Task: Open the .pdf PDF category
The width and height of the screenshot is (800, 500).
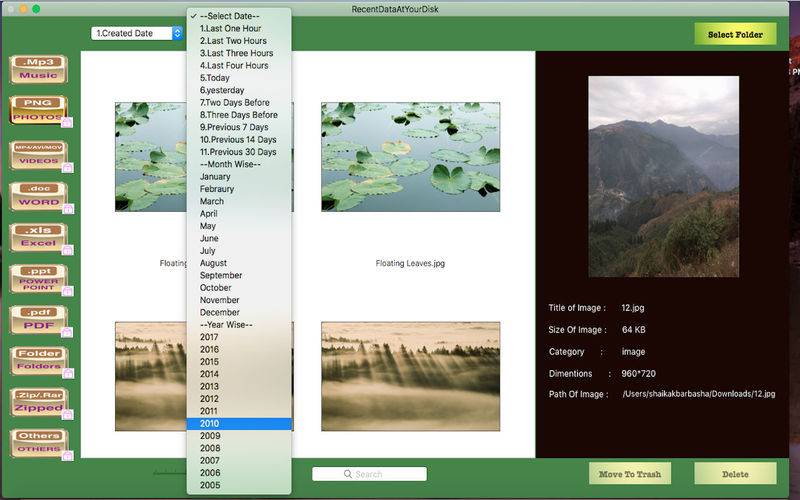Action: [39, 320]
